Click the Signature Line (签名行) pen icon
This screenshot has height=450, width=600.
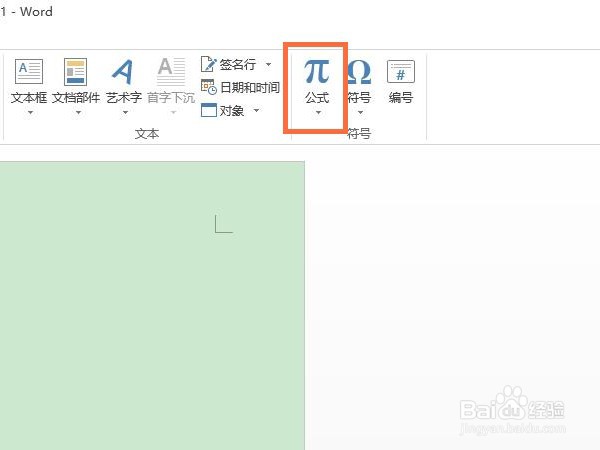209,64
